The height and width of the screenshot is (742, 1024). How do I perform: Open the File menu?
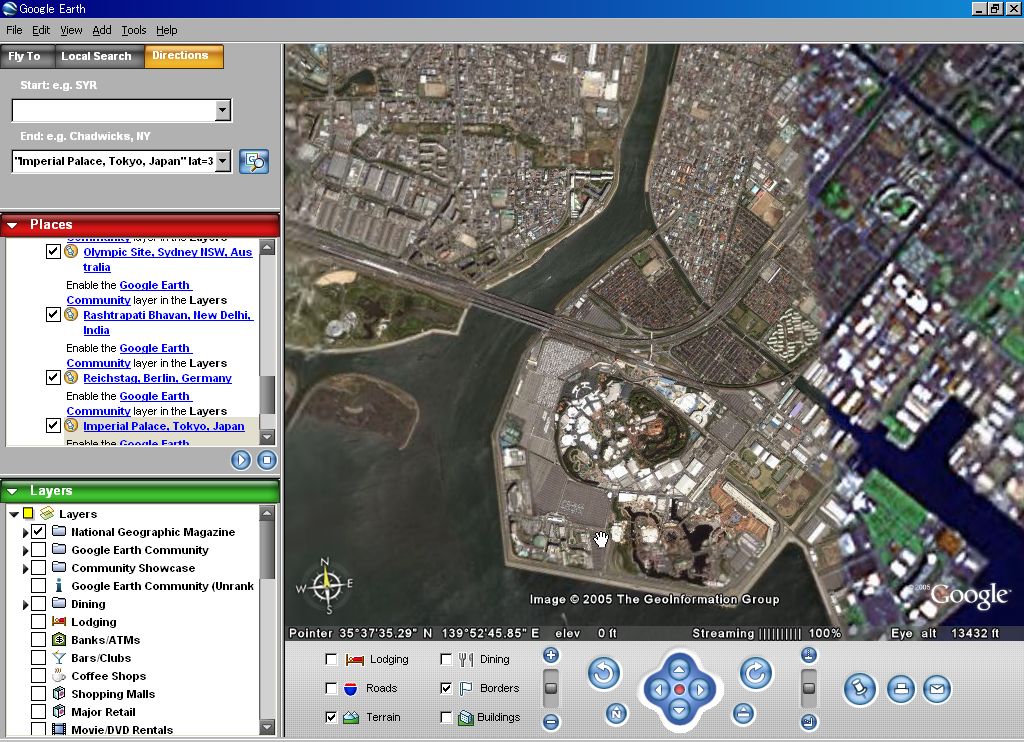pos(14,30)
